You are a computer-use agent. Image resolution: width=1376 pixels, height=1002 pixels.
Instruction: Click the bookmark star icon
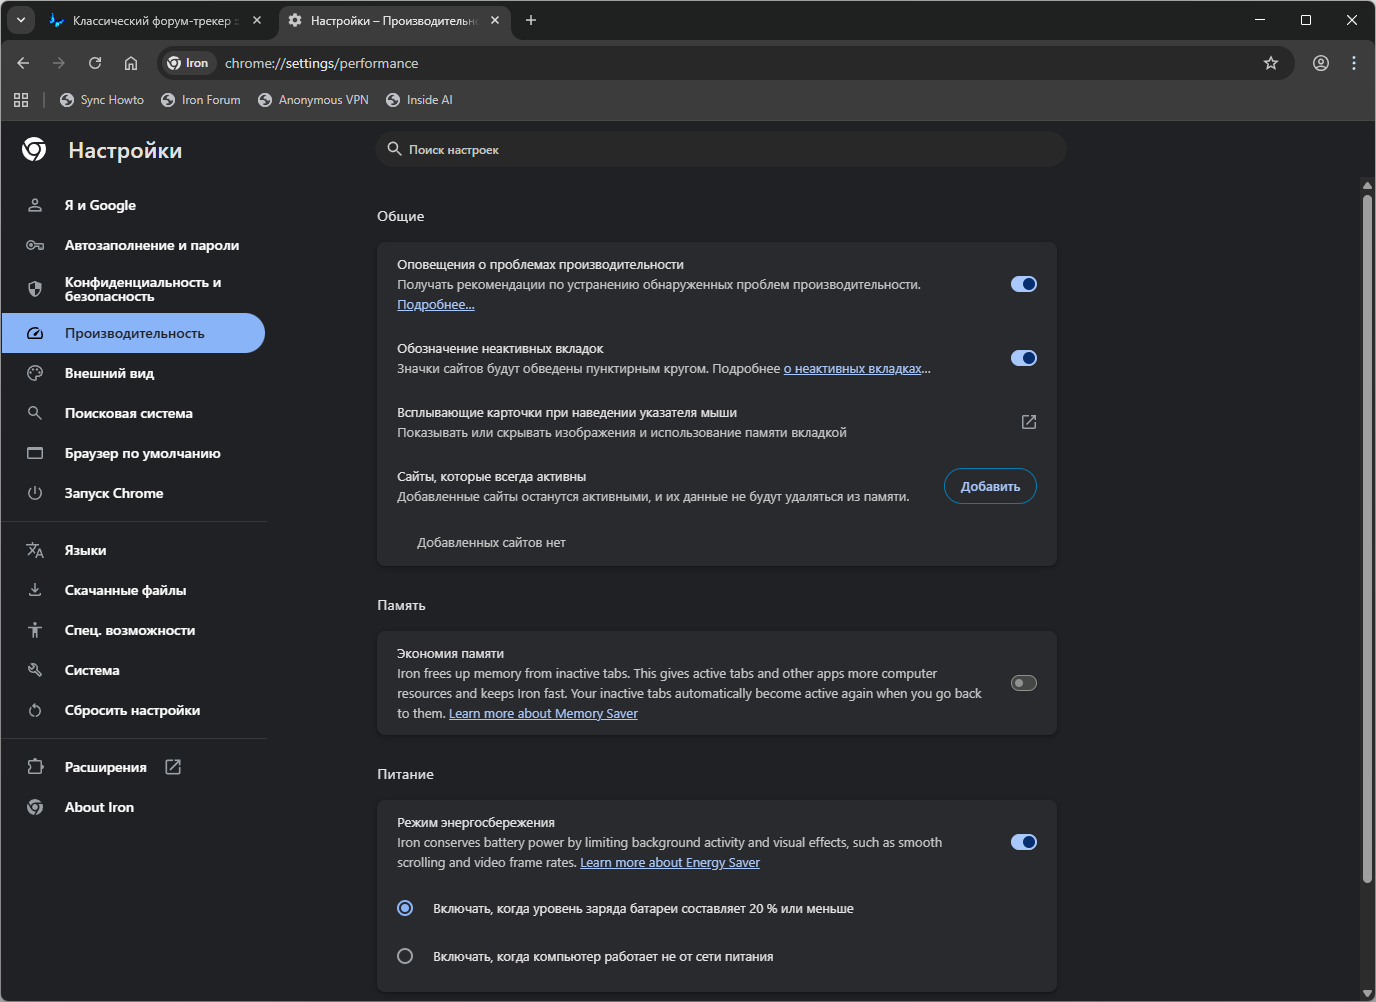[x=1271, y=63]
